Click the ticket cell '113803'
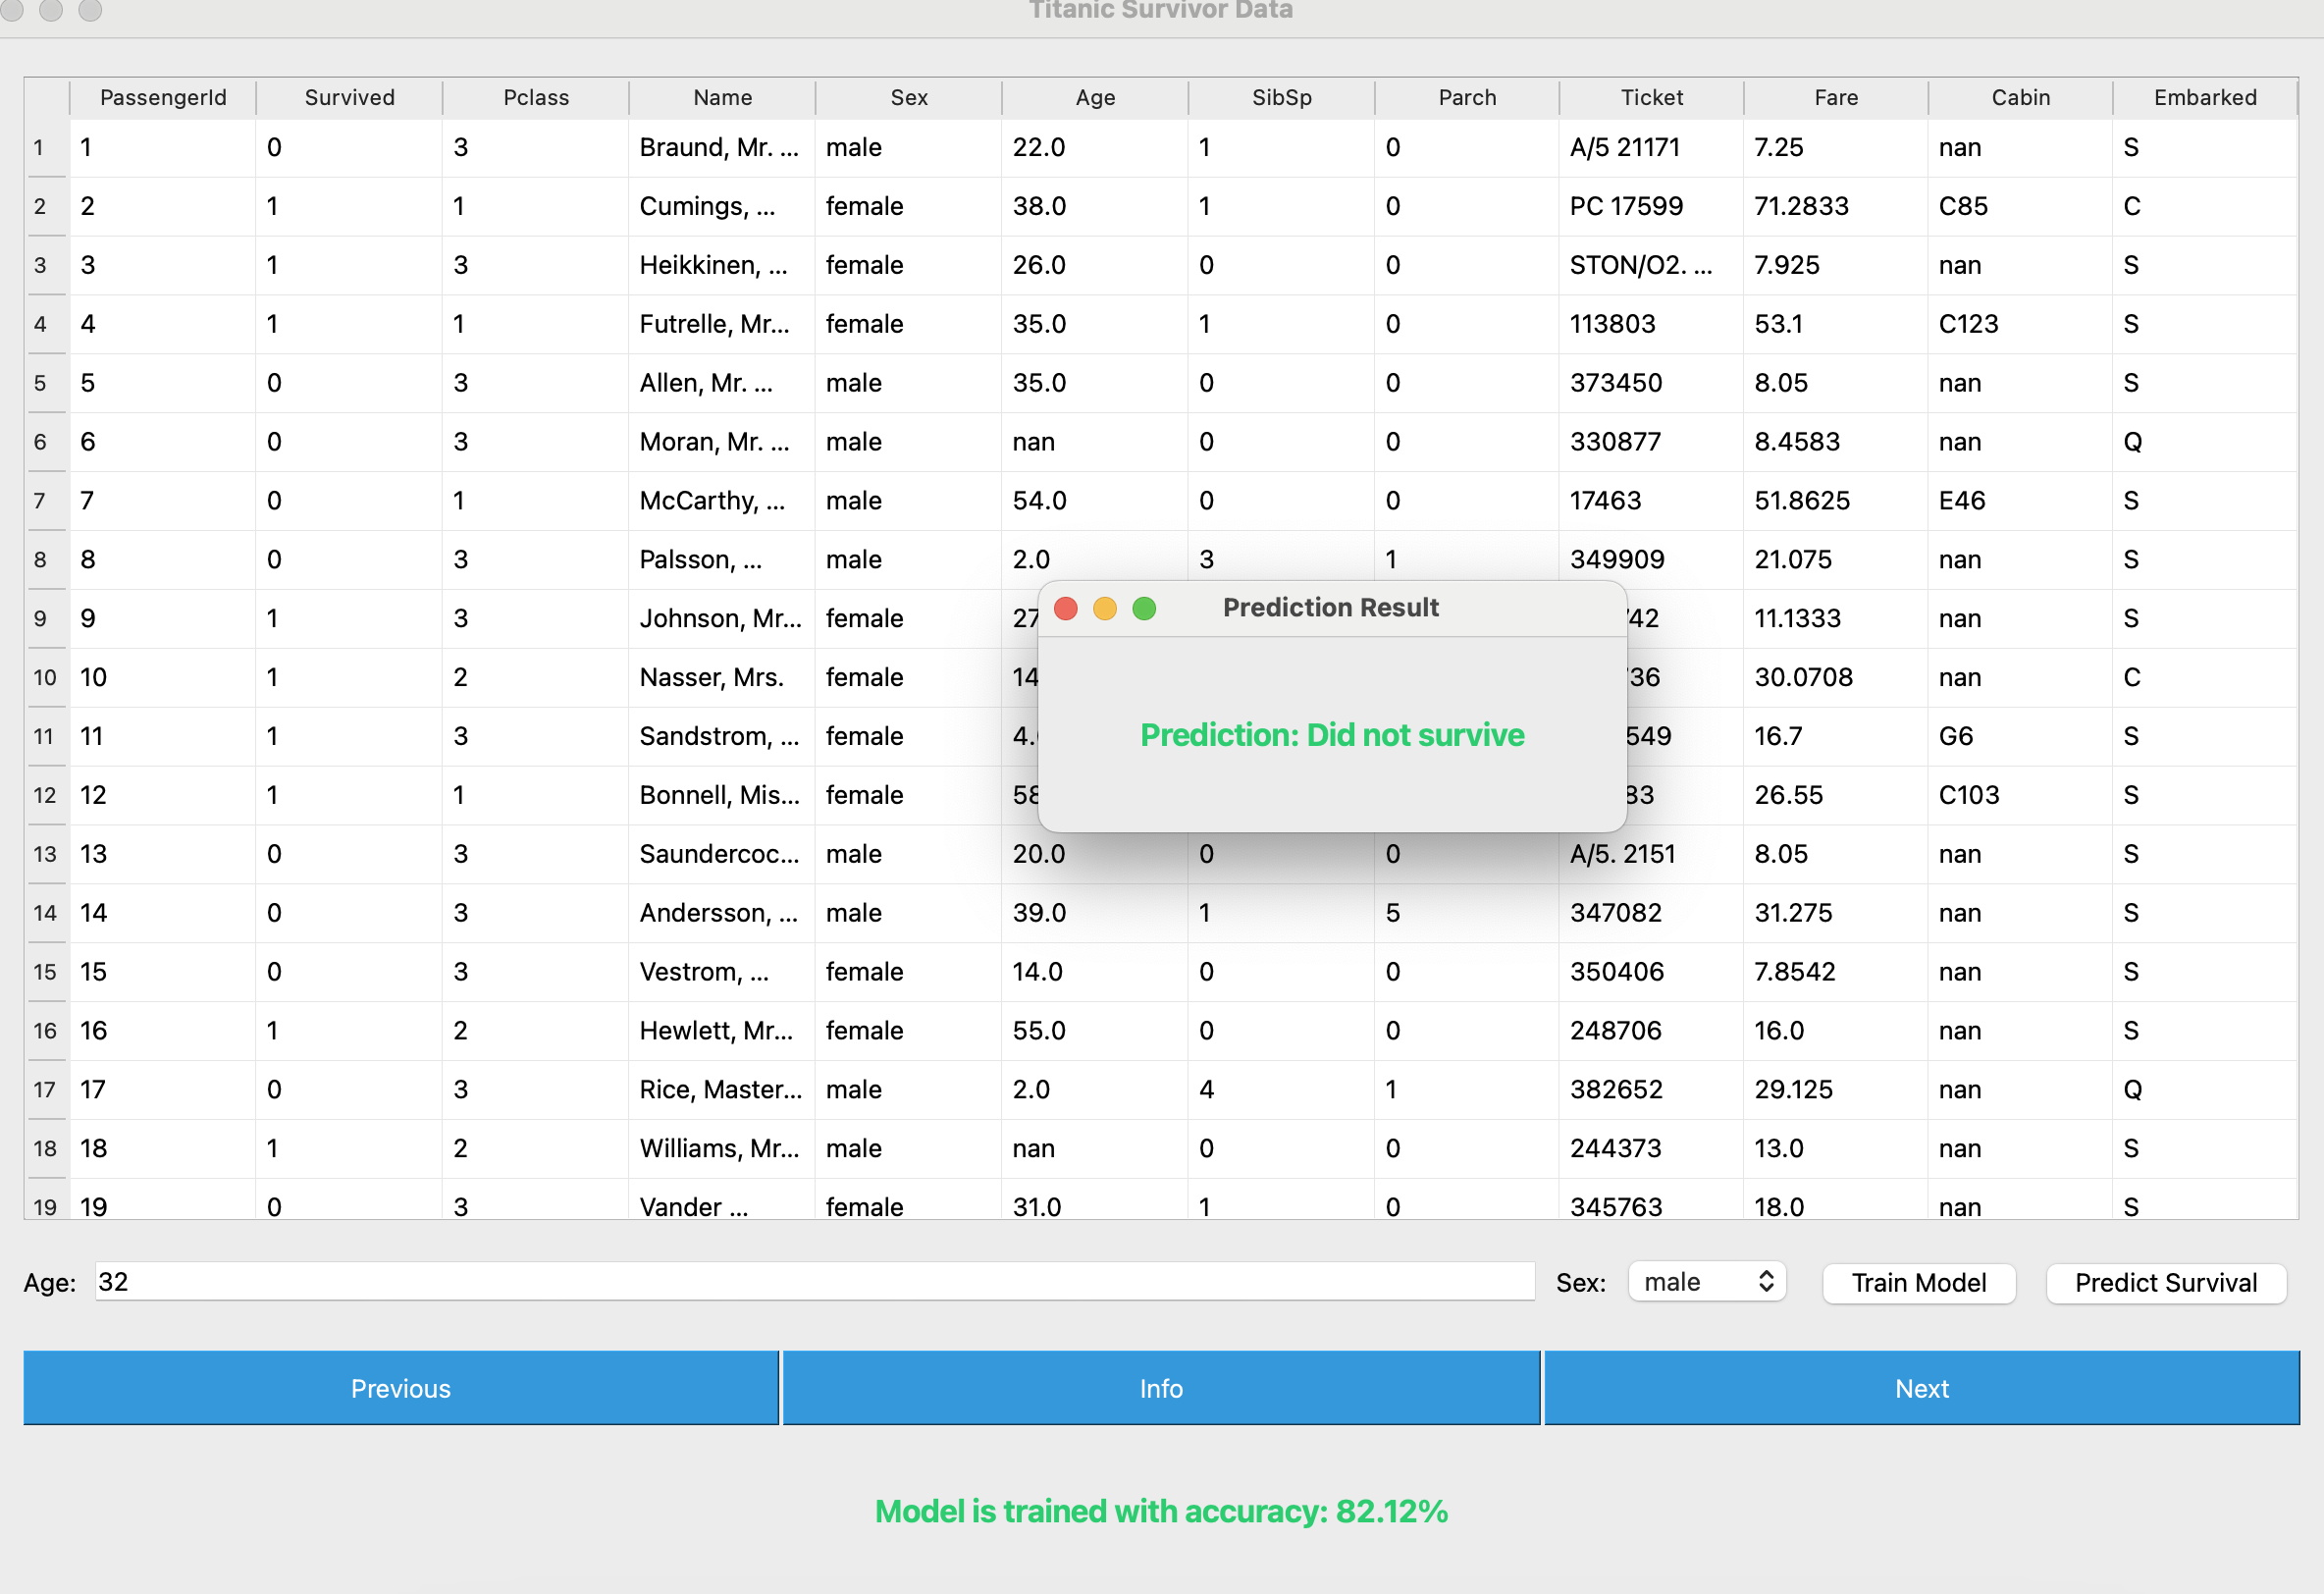 [x=1652, y=325]
